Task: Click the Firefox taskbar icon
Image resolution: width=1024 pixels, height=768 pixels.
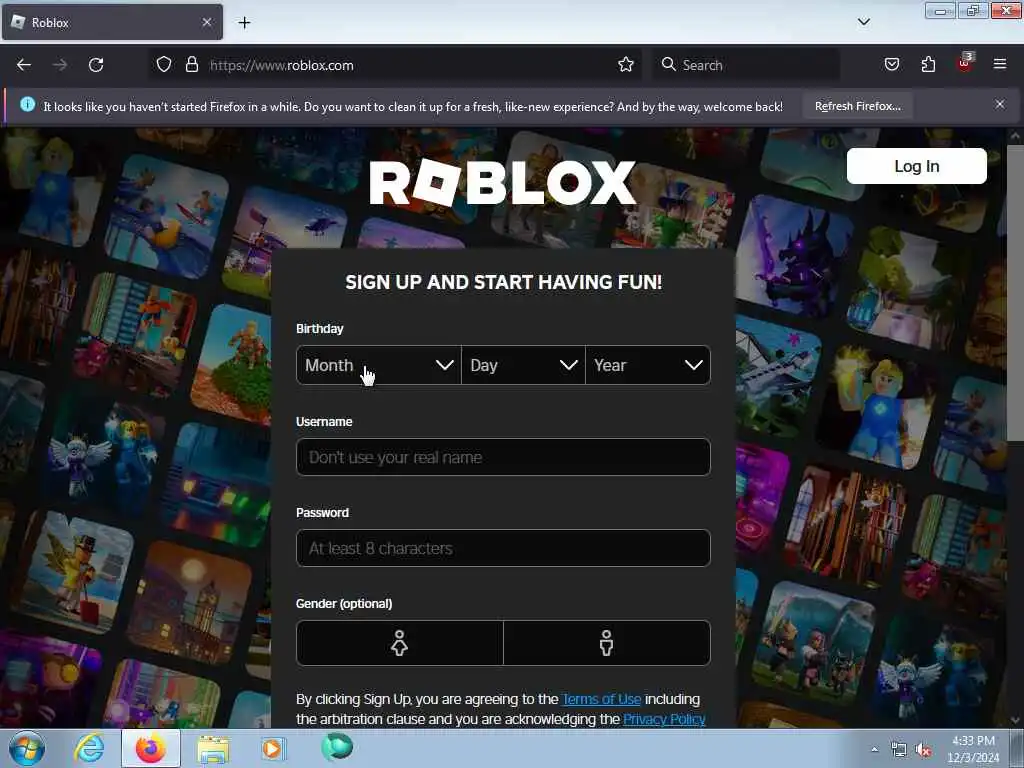Action: pyautogui.click(x=151, y=748)
